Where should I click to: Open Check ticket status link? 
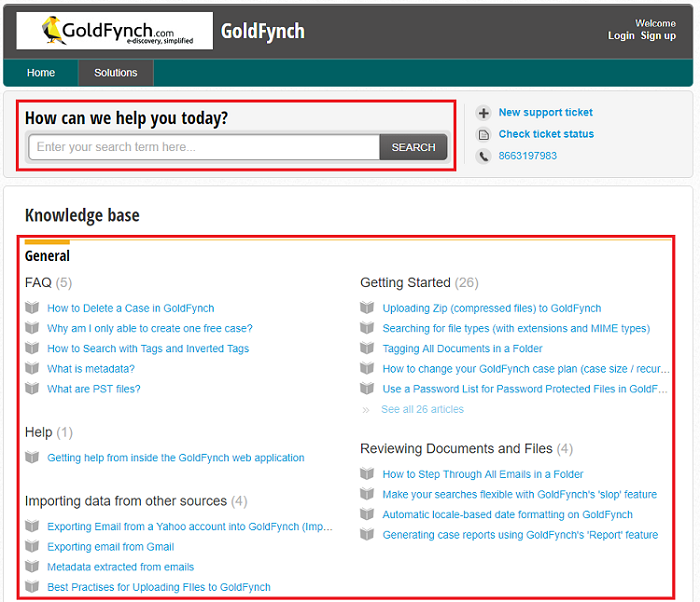click(546, 134)
